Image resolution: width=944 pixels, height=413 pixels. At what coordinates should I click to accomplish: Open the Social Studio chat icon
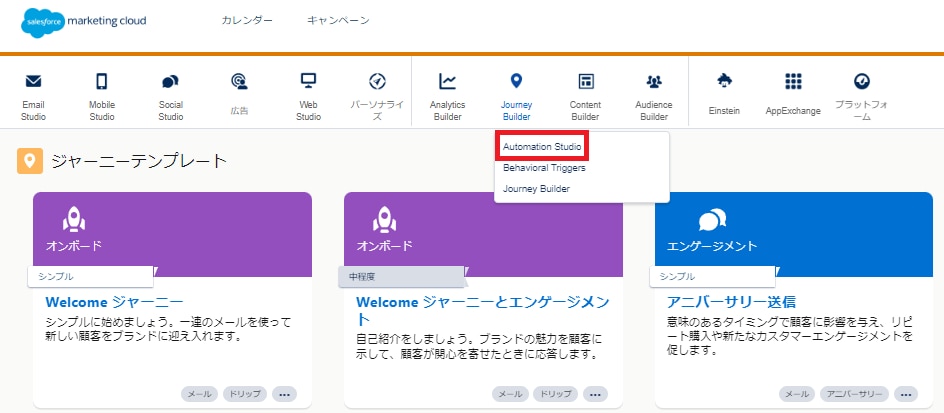[x=170, y=82]
